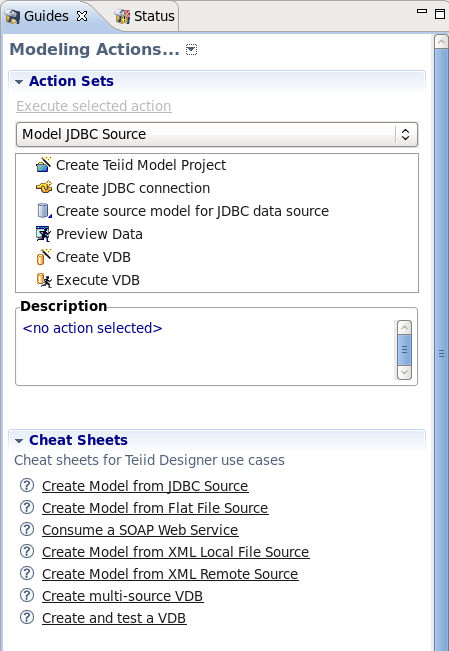Close the Guides tab
The height and width of the screenshot is (651, 449).
[x=82, y=16]
